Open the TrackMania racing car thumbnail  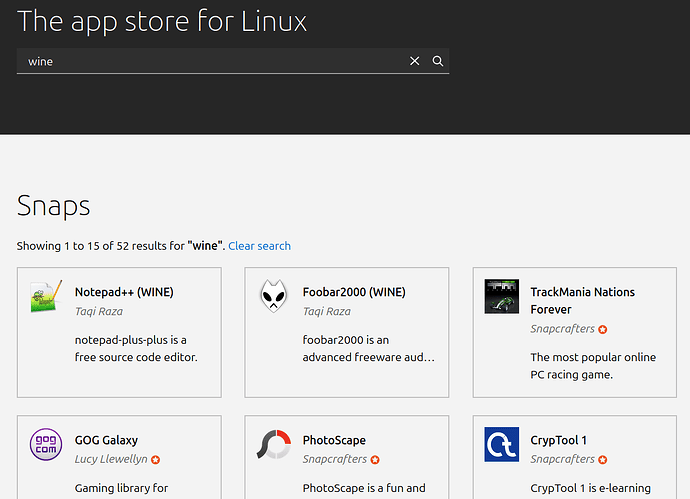pos(501,297)
